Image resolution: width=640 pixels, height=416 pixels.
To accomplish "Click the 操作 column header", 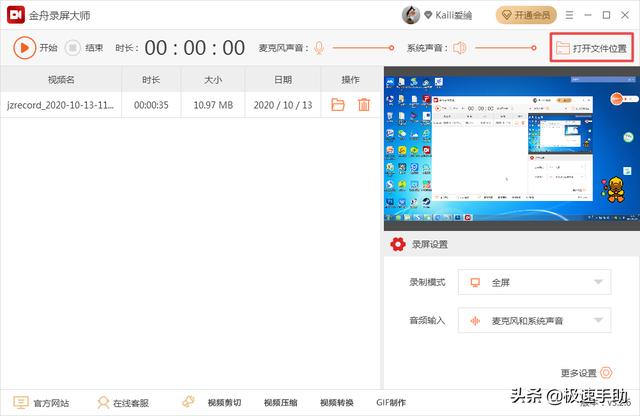I will tap(351, 80).
